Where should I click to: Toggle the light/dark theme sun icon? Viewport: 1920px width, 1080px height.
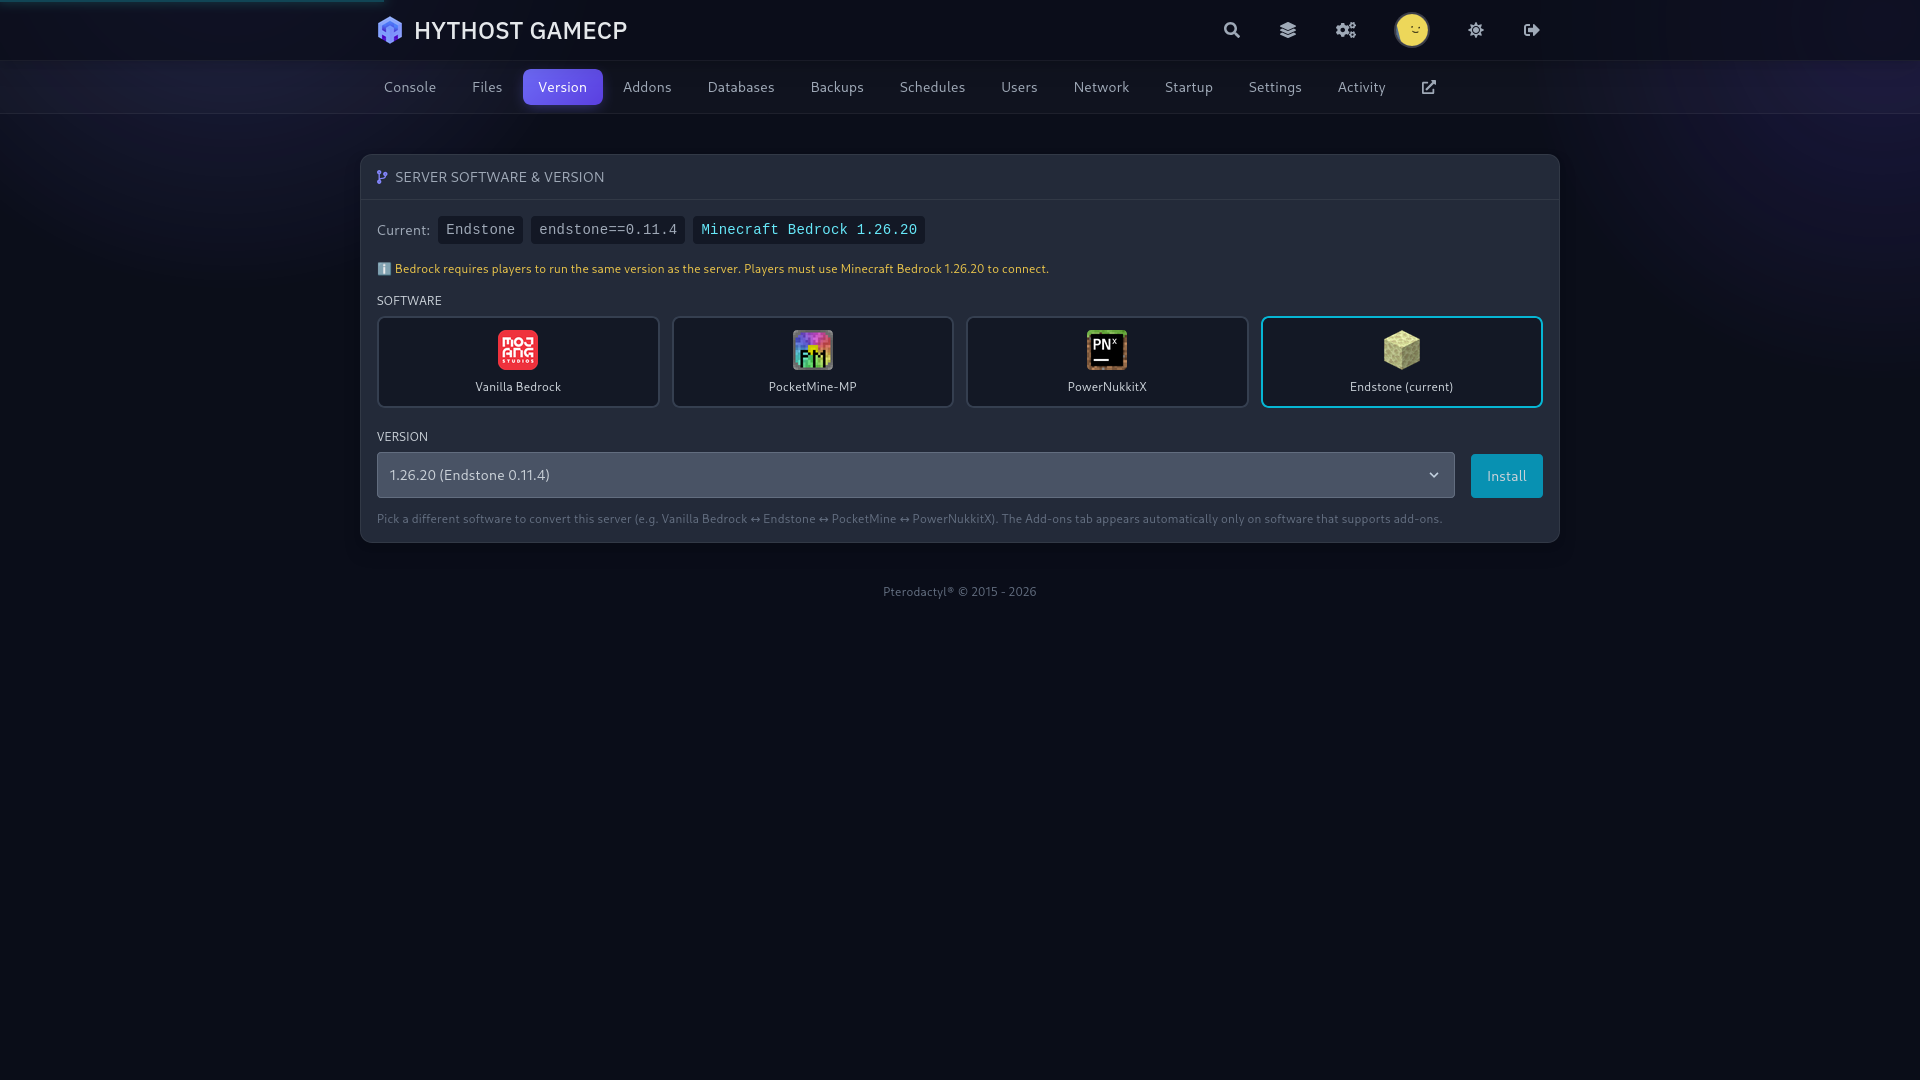point(1476,30)
